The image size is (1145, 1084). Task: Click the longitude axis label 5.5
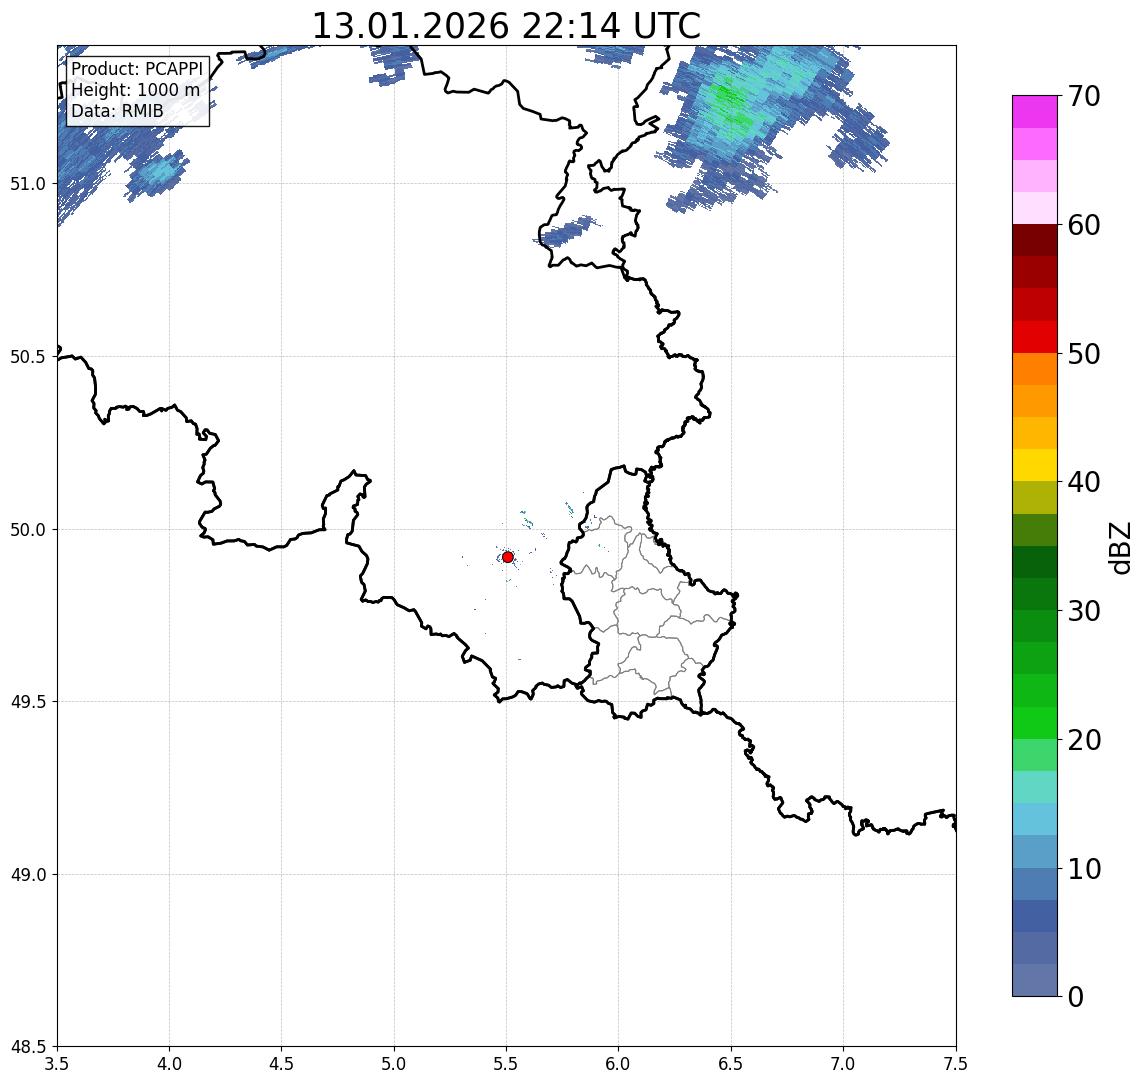[506, 1064]
